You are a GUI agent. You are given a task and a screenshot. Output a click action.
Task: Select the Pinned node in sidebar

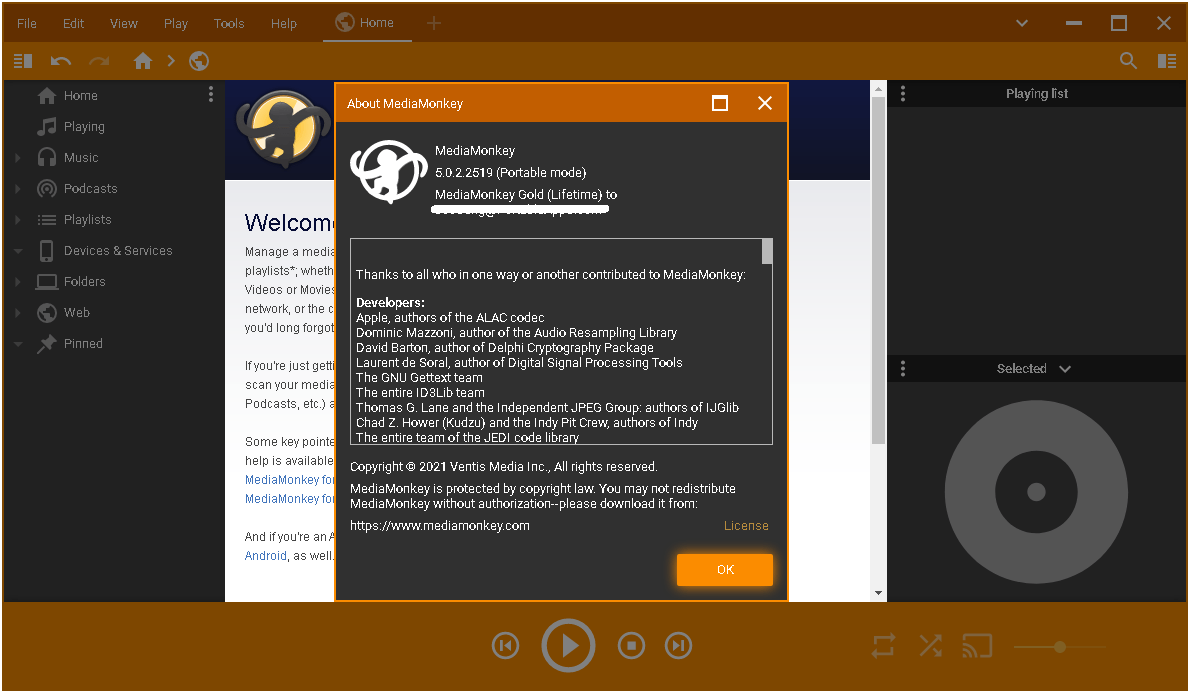pyautogui.click(x=83, y=344)
